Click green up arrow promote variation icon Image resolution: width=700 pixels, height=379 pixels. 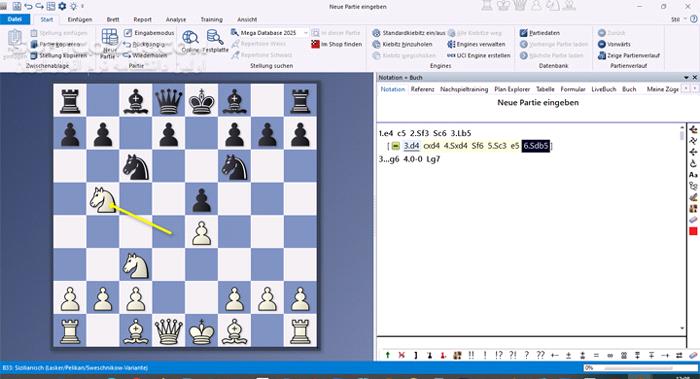point(388,355)
